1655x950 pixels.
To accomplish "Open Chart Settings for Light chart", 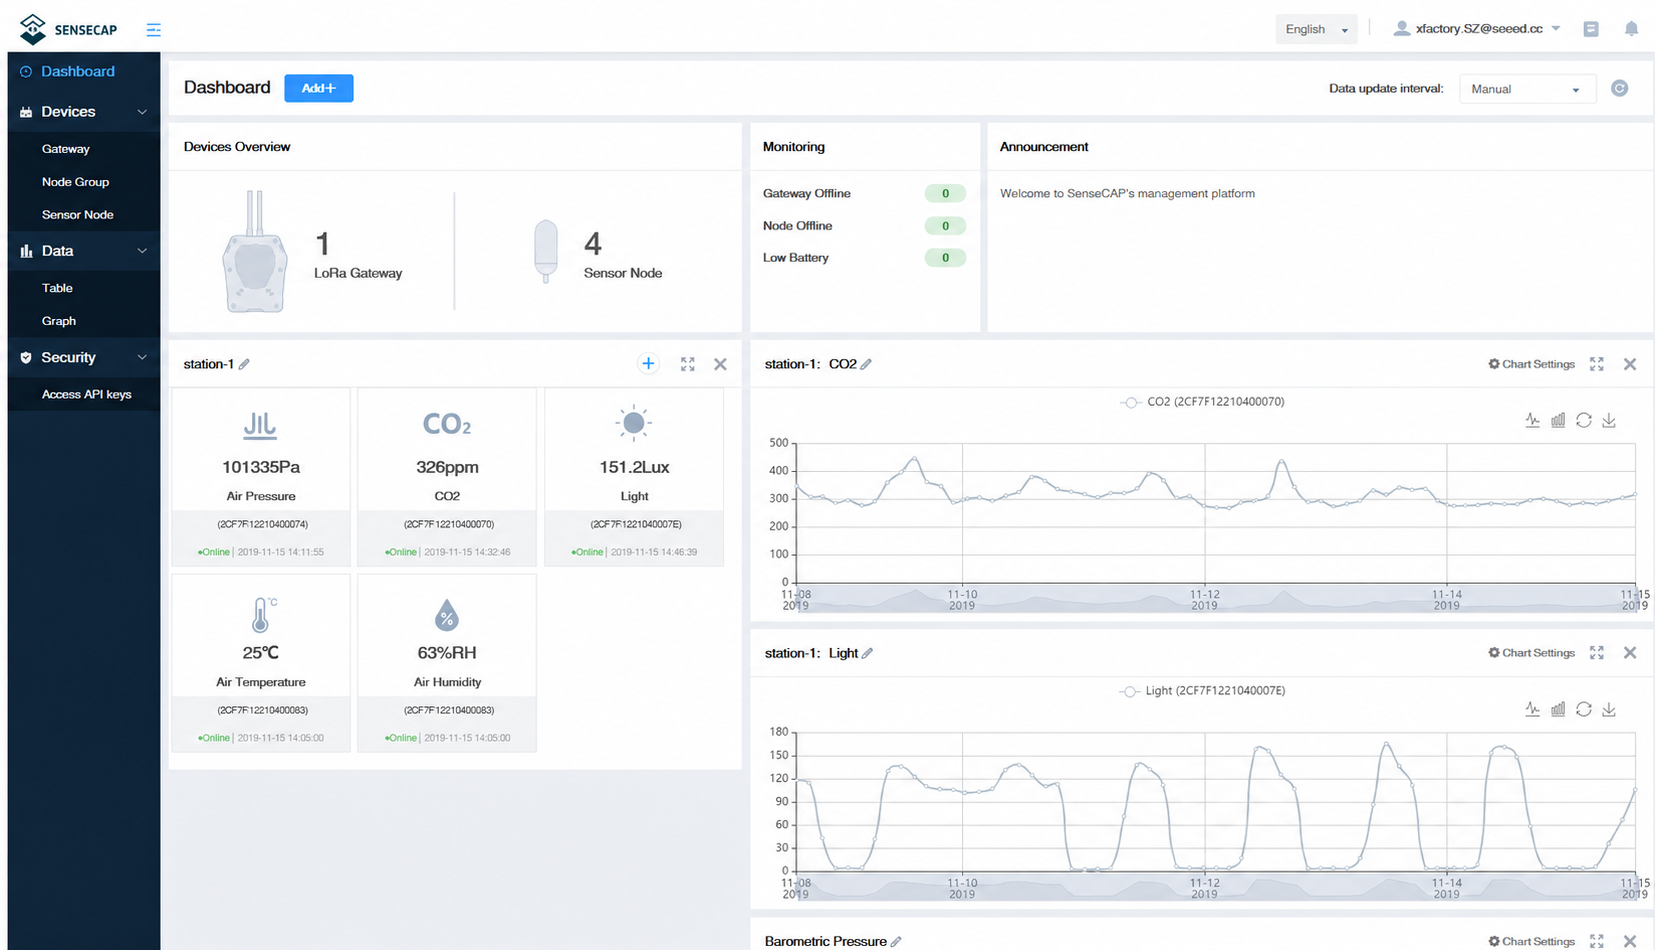I will [x=1531, y=653].
